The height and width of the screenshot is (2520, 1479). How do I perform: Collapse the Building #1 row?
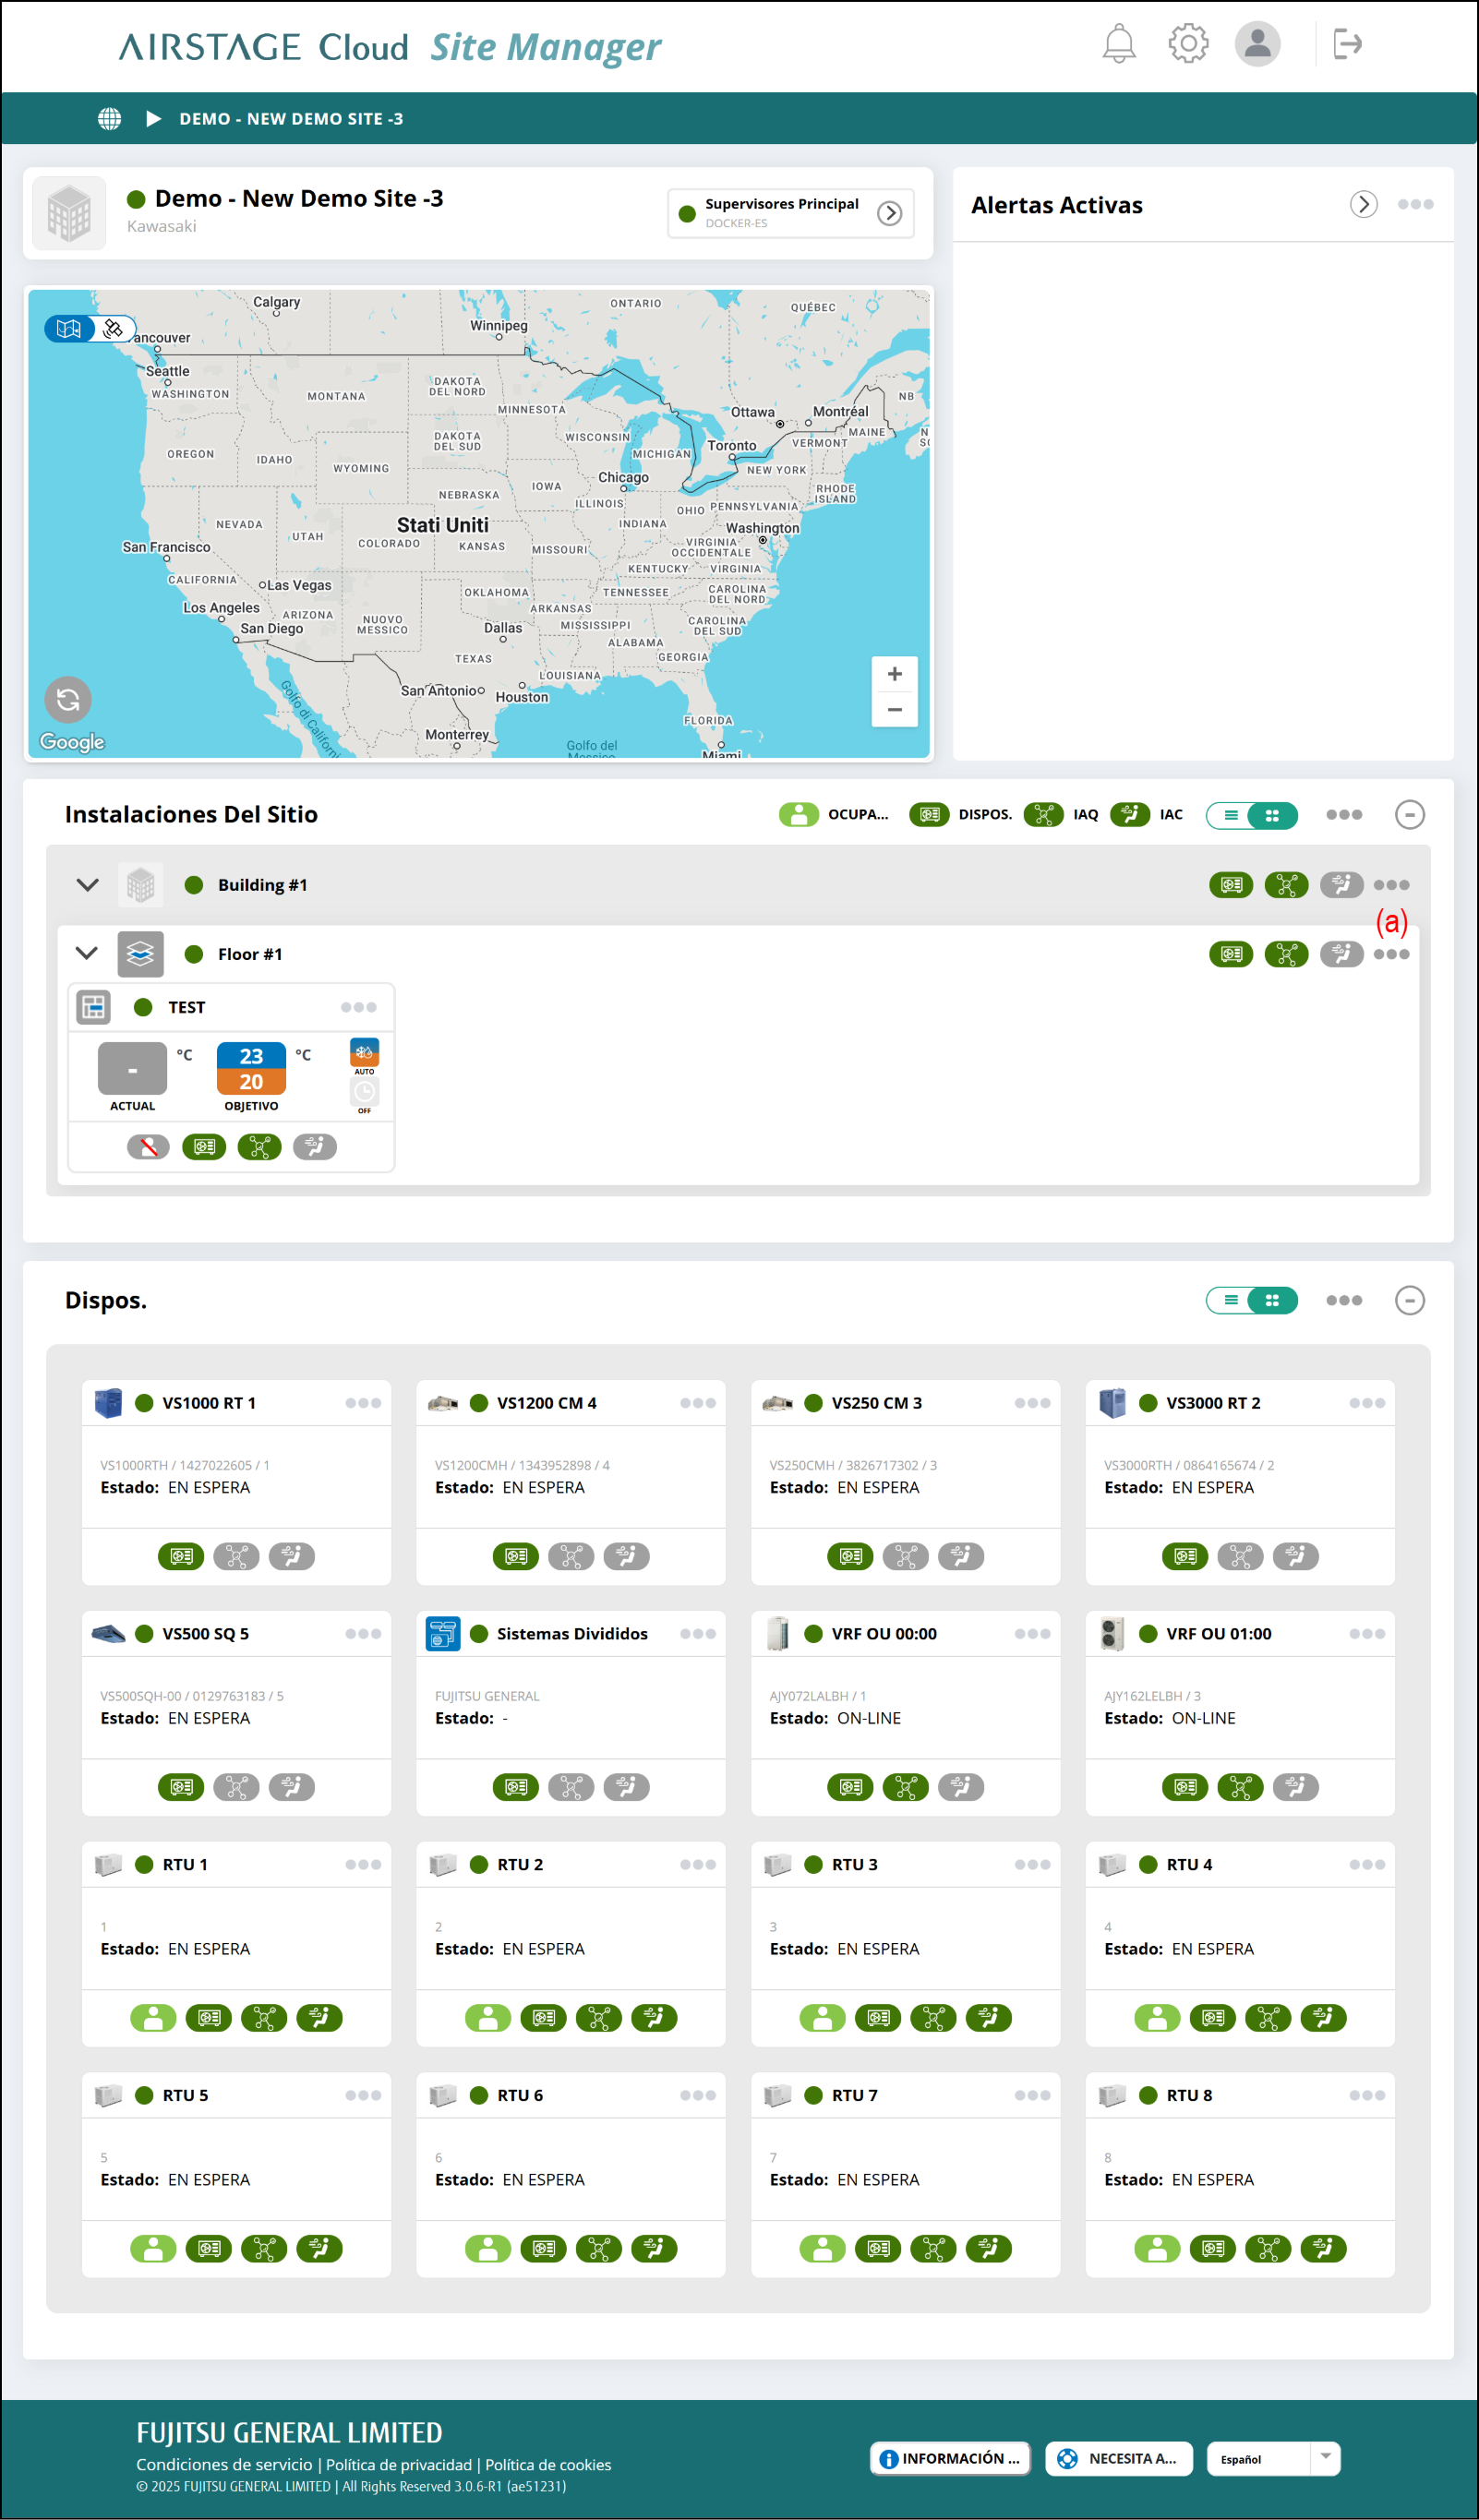coord(88,885)
